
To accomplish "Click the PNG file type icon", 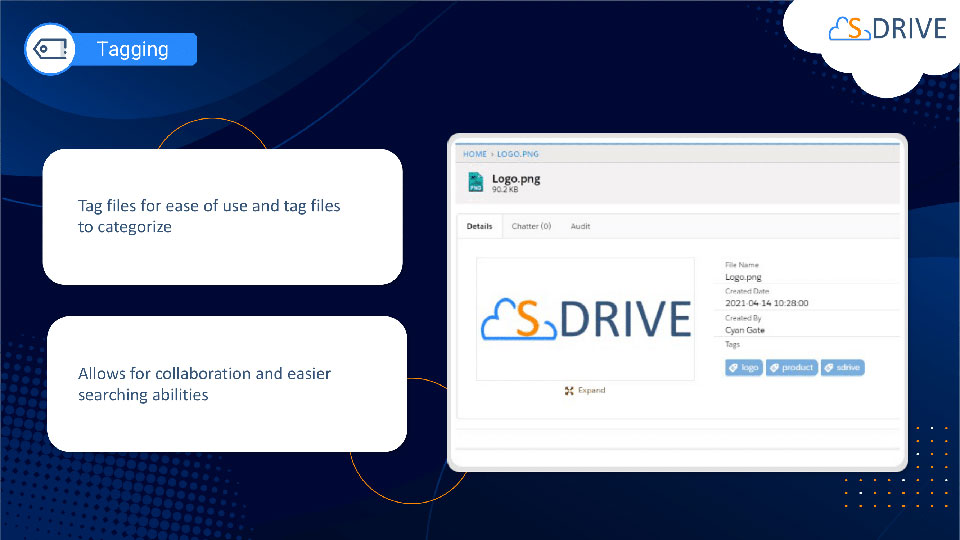I will (x=476, y=182).
